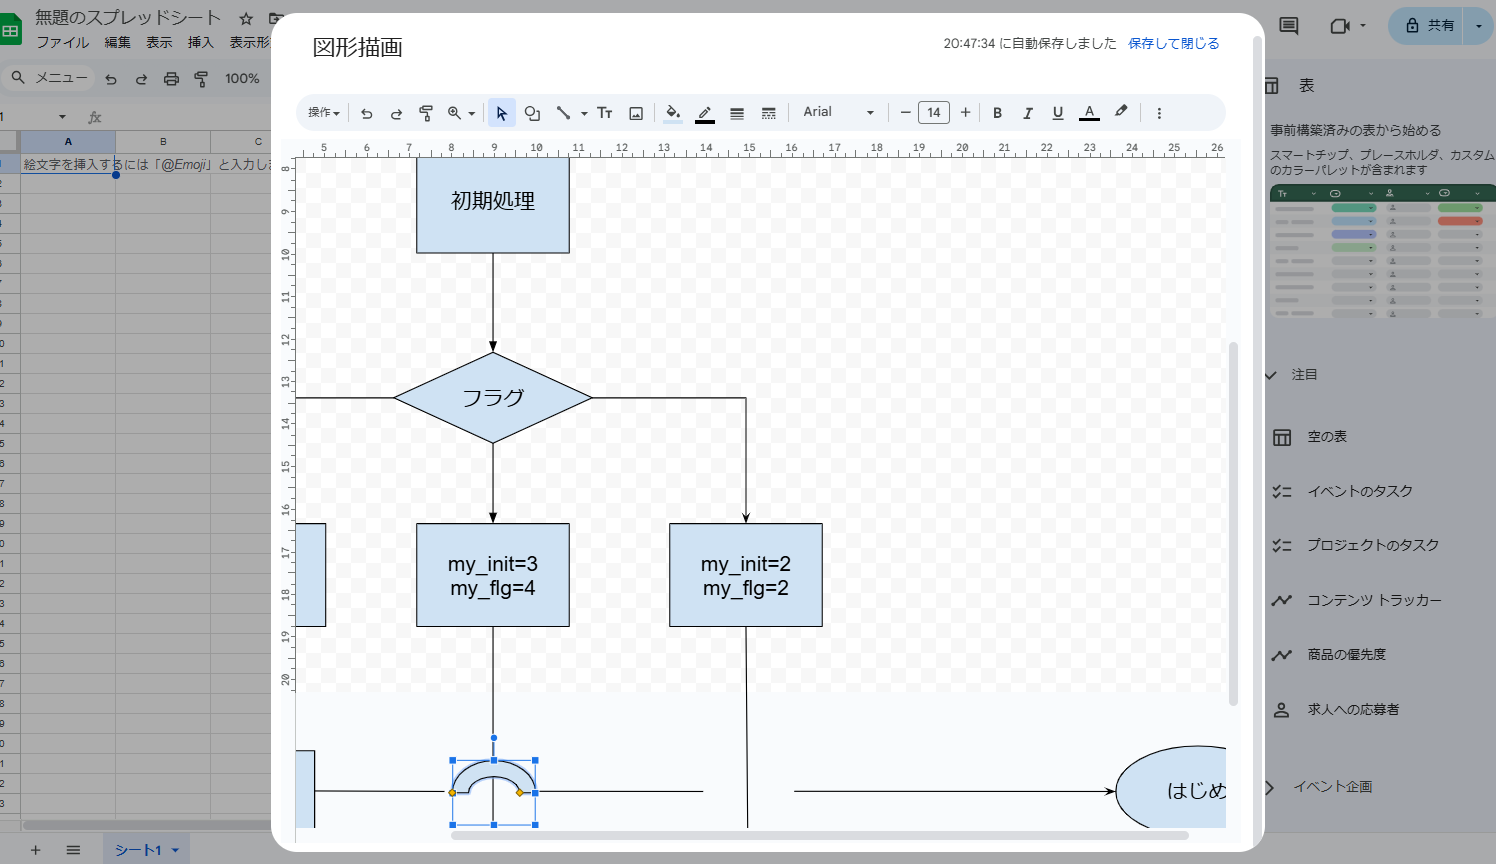This screenshot has height=864, width=1496.
Task: Click the メニュー search box in Sheets
Action: click(x=49, y=78)
